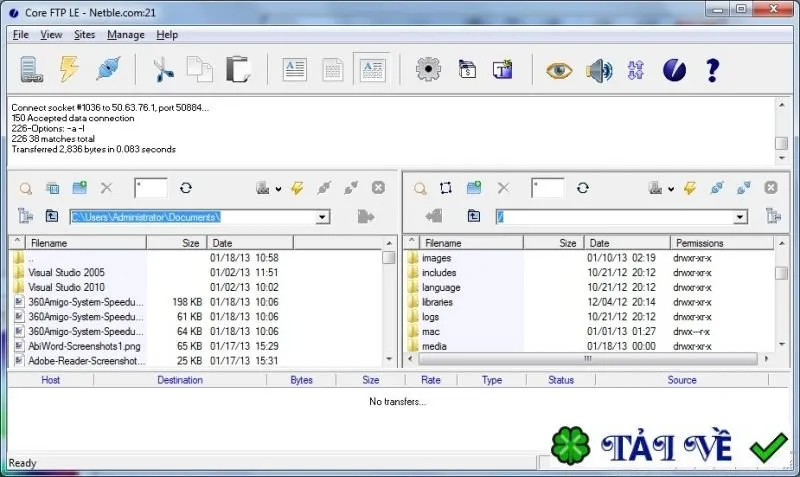Click the log pane scroll down arrow
Viewport: 800px width, 477px height.
782,158
